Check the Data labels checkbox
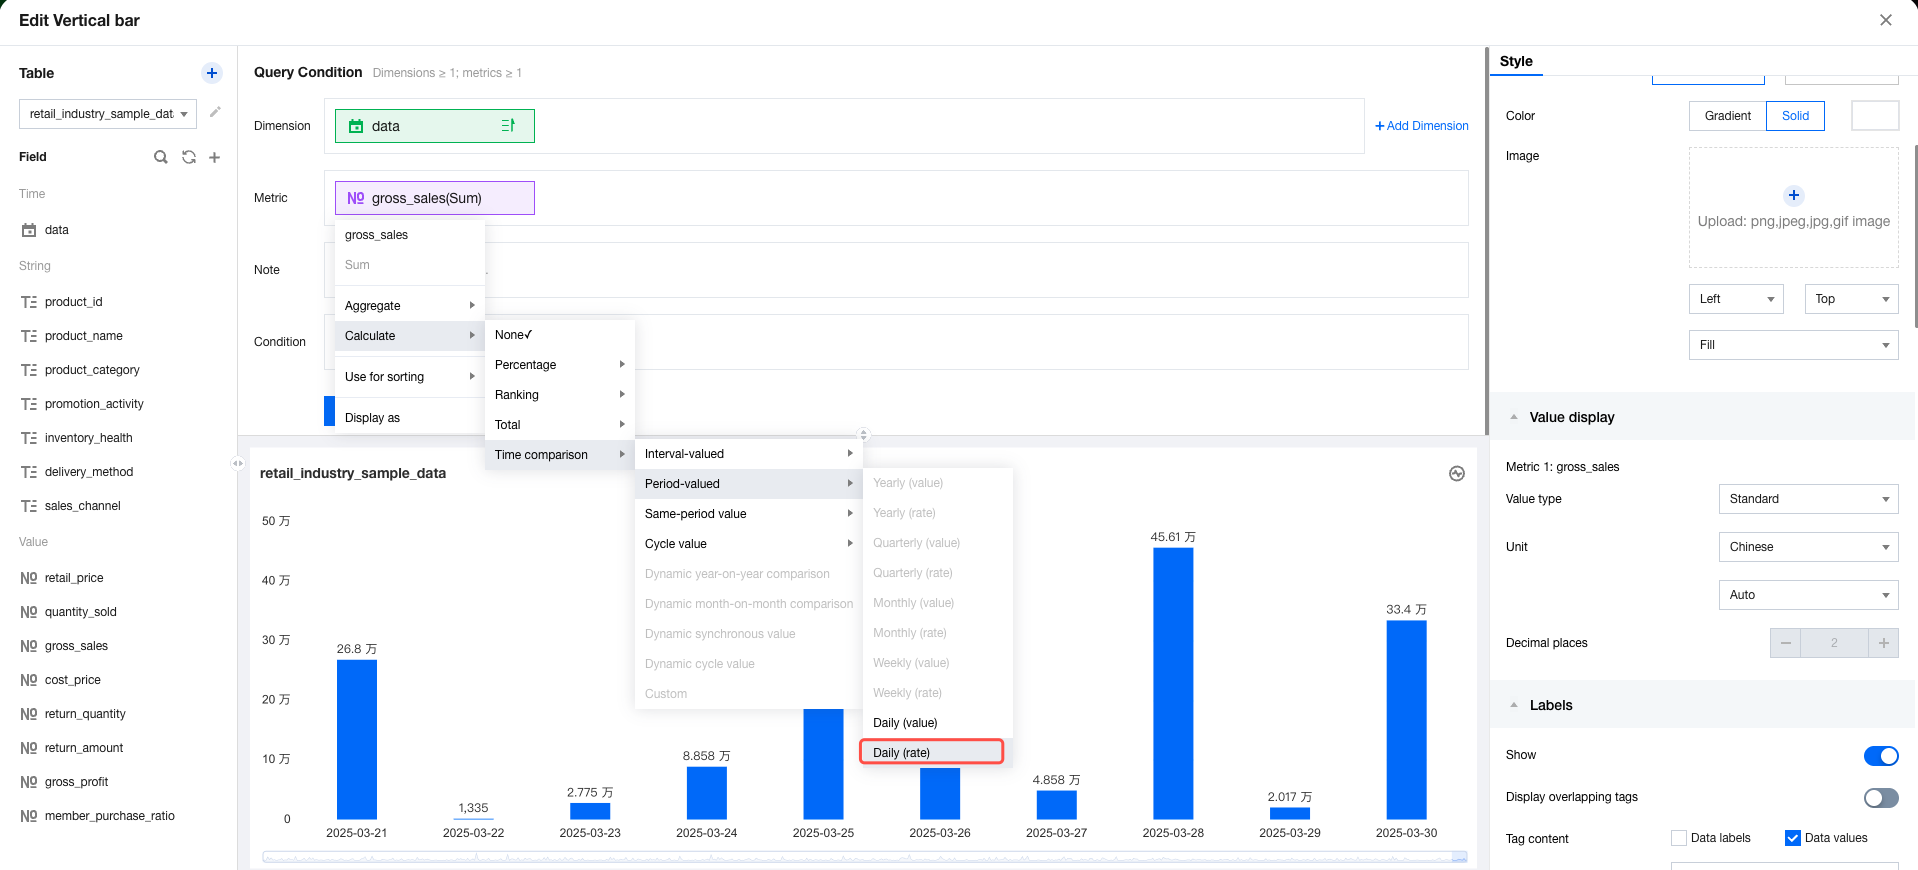The height and width of the screenshot is (870, 1918). pos(1679,838)
